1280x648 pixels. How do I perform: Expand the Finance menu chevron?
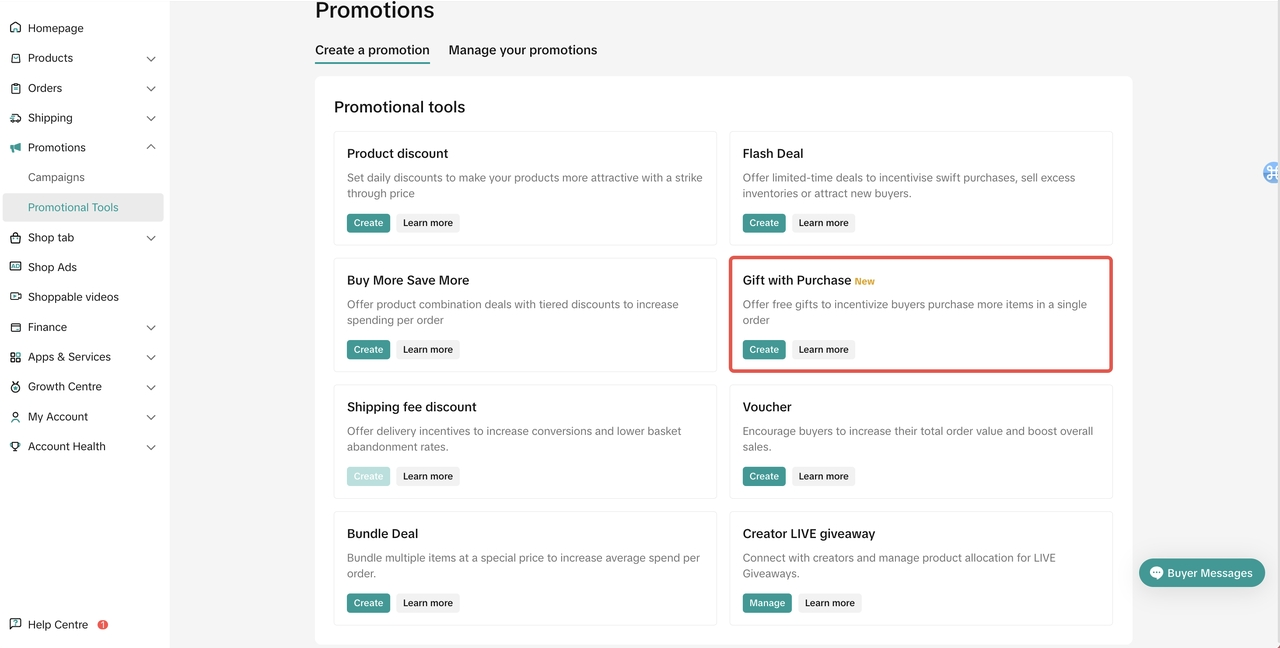pyautogui.click(x=151, y=328)
